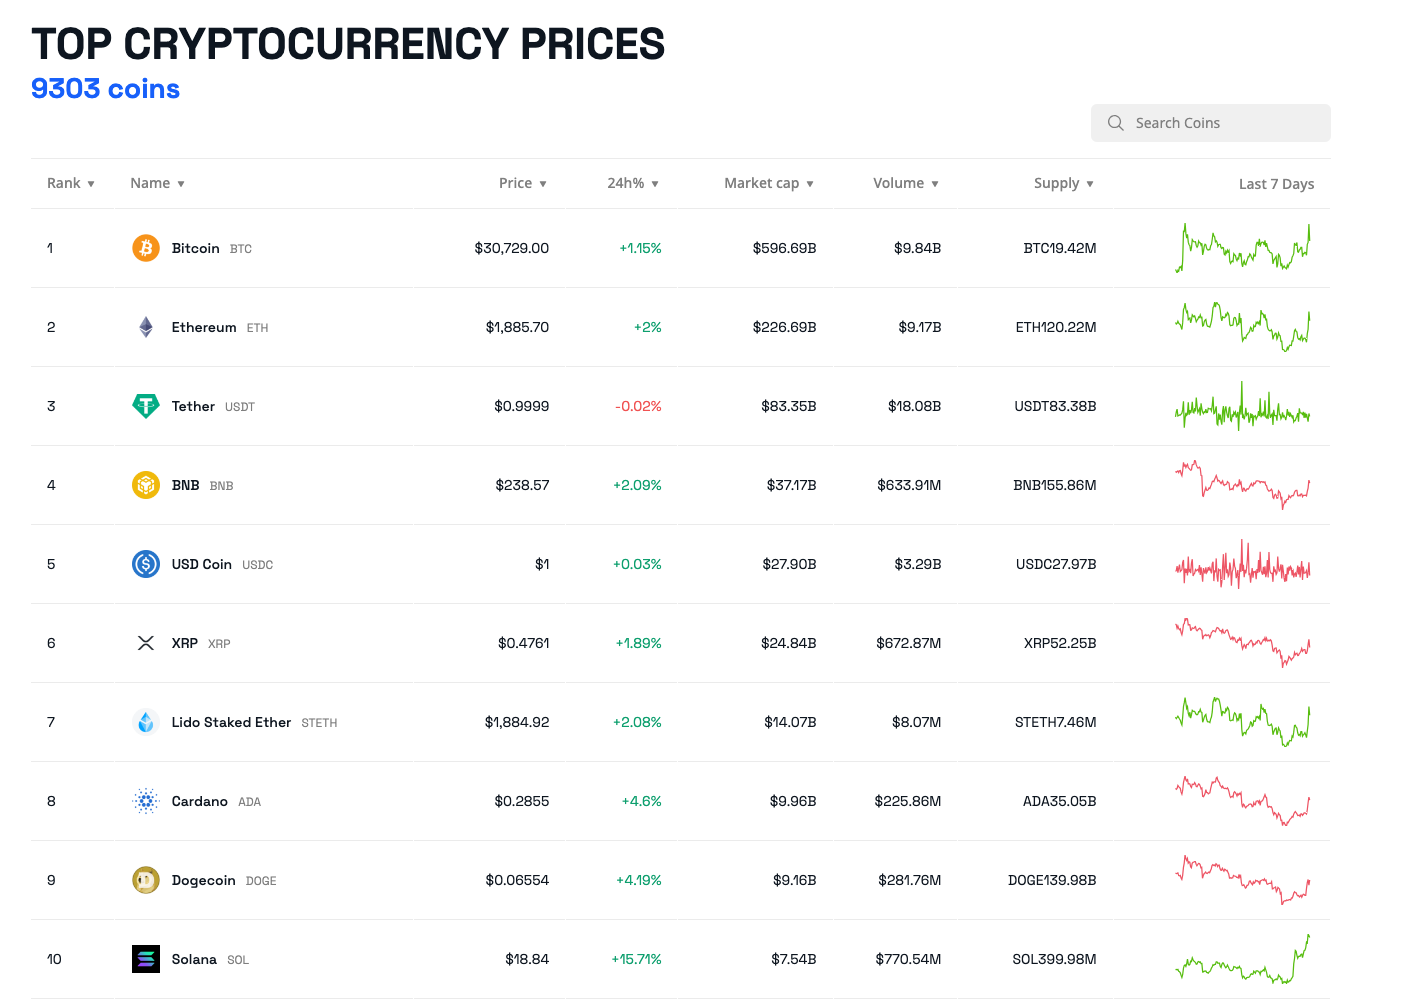Click the Dogecoin logo icon
The height and width of the screenshot is (1008, 1423).
pos(146,880)
